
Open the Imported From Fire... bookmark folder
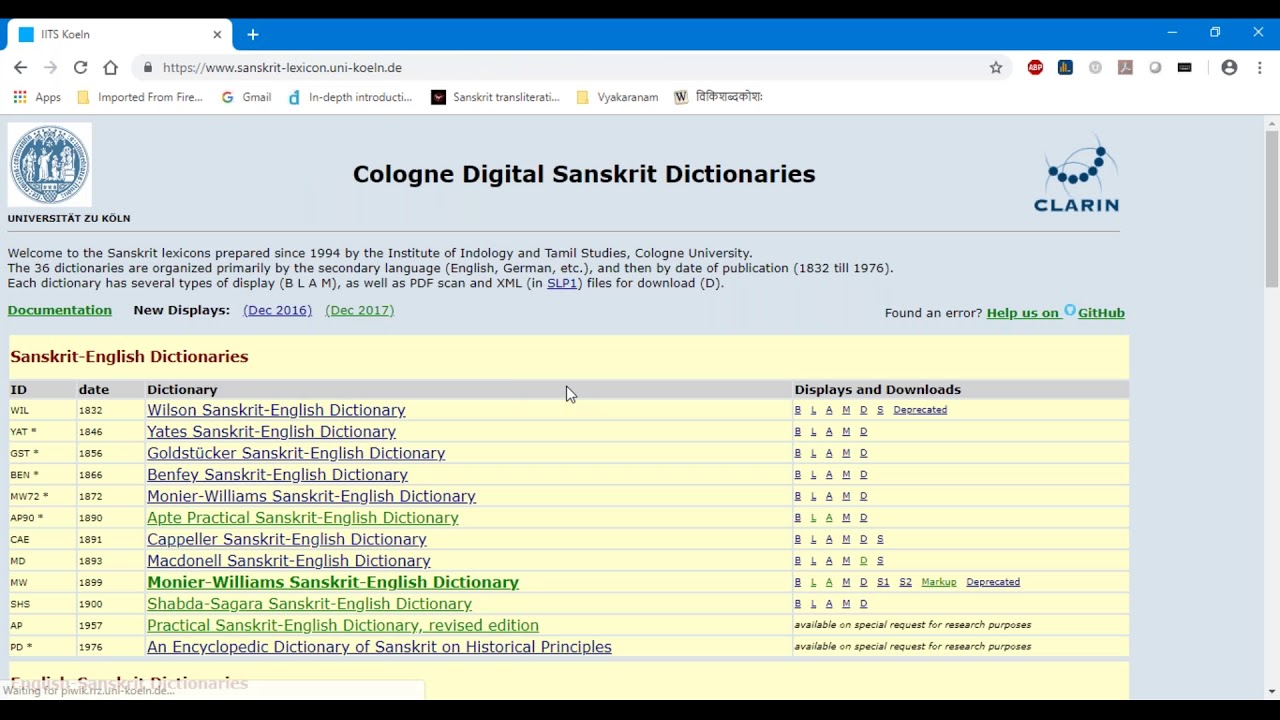(x=140, y=97)
